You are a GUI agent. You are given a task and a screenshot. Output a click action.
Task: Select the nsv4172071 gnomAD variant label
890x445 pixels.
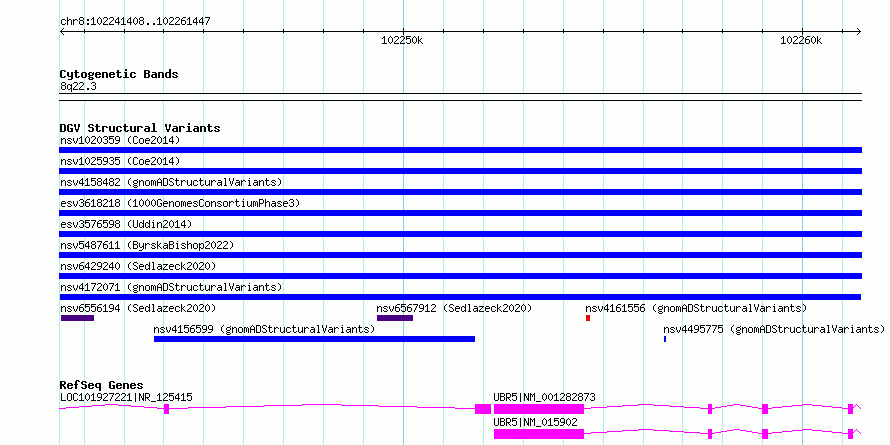pyautogui.click(x=171, y=287)
